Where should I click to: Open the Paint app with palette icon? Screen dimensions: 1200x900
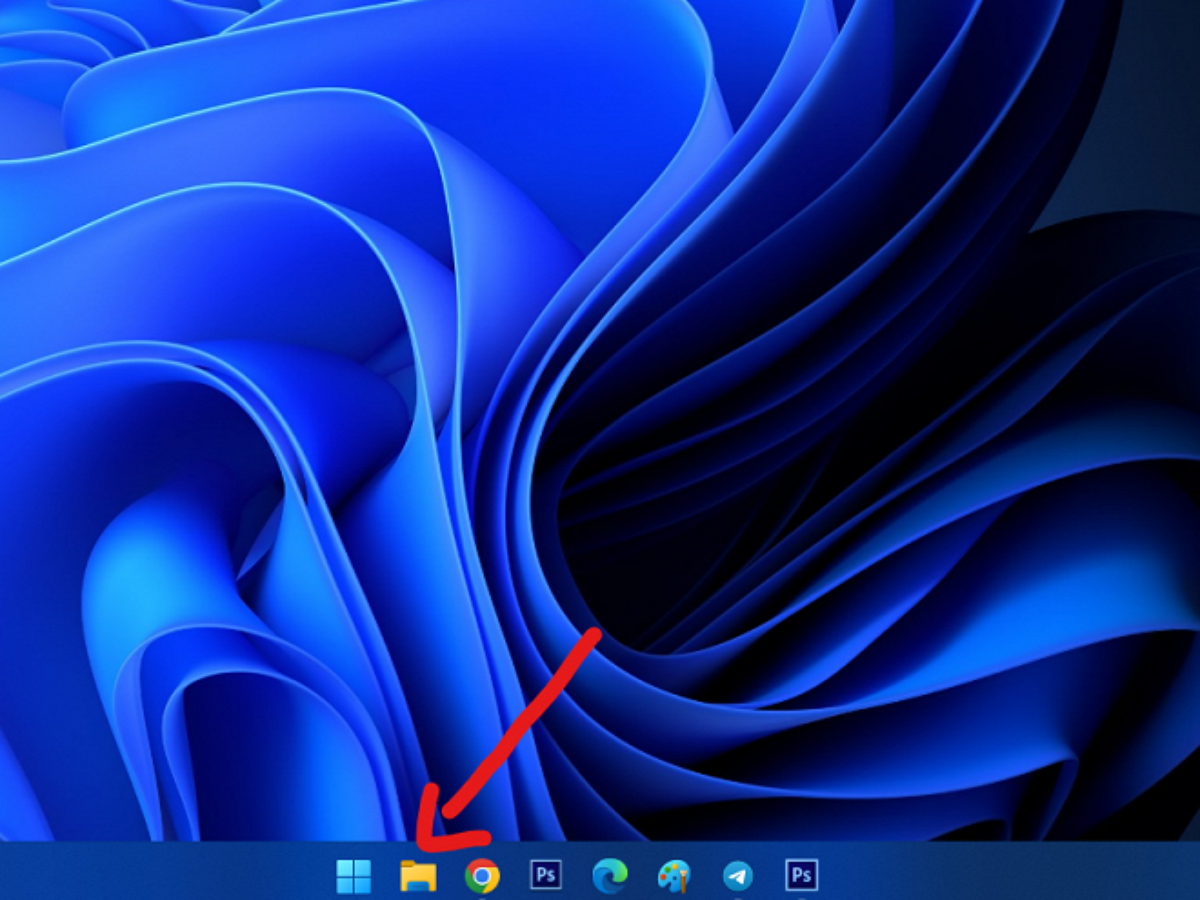[x=673, y=877]
